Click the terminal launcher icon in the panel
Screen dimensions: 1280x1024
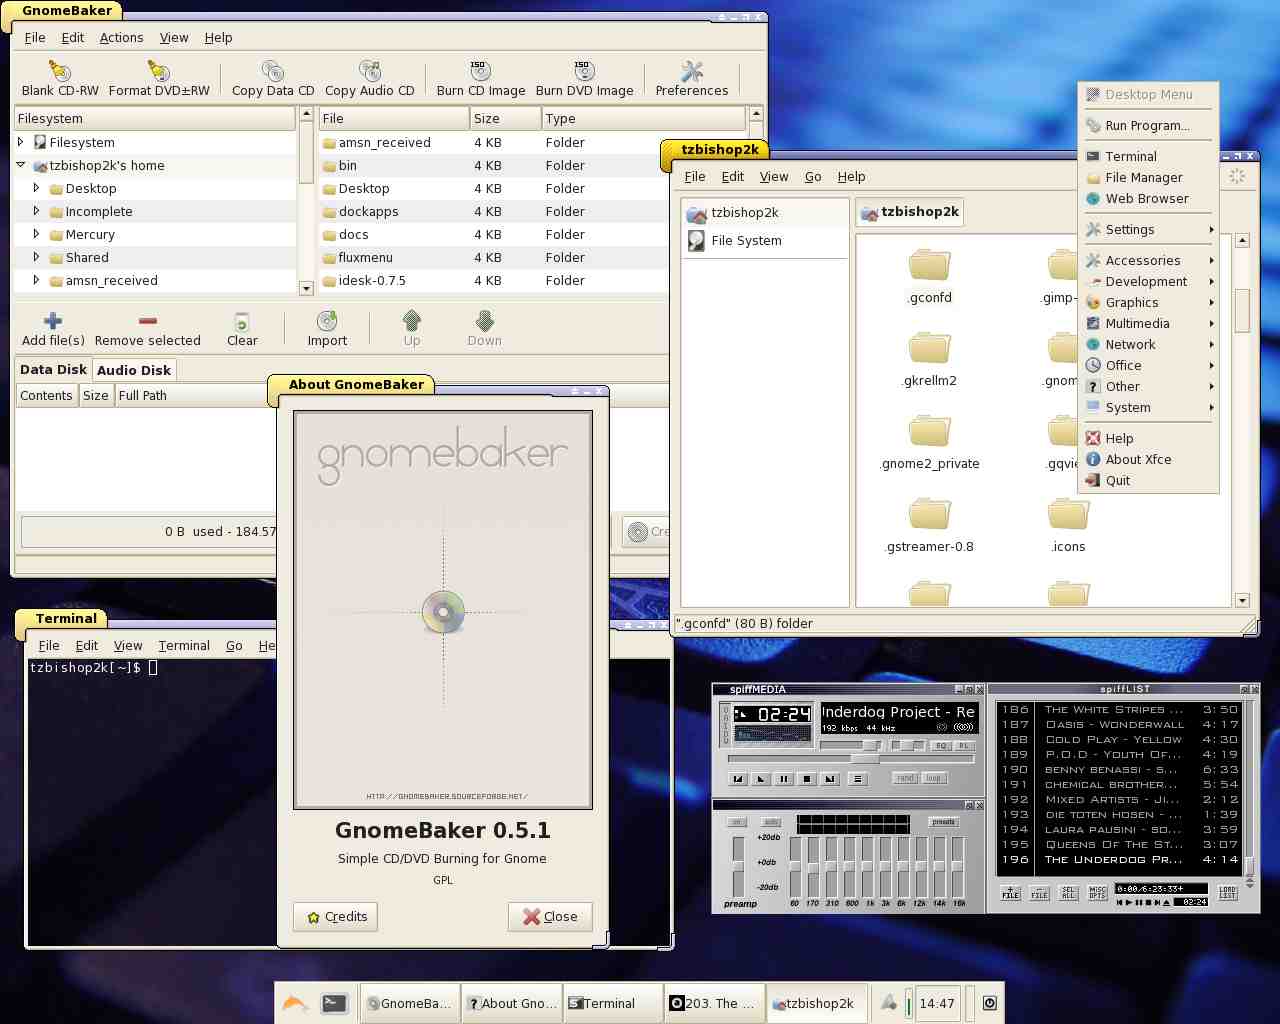334,1003
